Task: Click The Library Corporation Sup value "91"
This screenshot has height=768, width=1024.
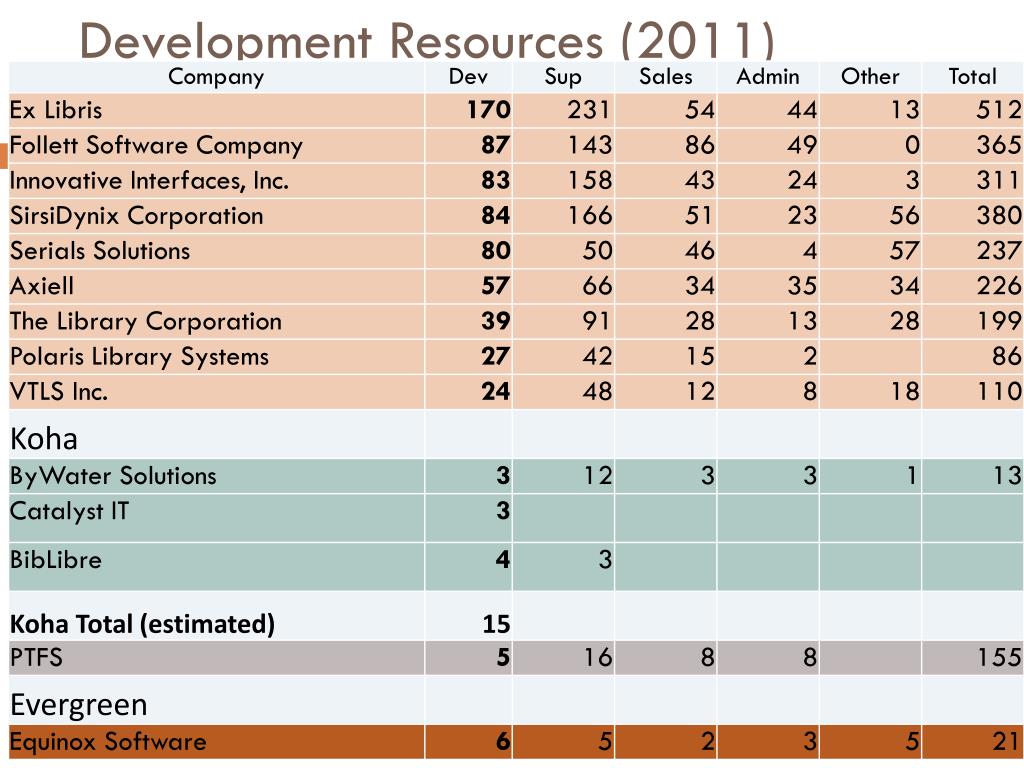Action: [x=597, y=321]
